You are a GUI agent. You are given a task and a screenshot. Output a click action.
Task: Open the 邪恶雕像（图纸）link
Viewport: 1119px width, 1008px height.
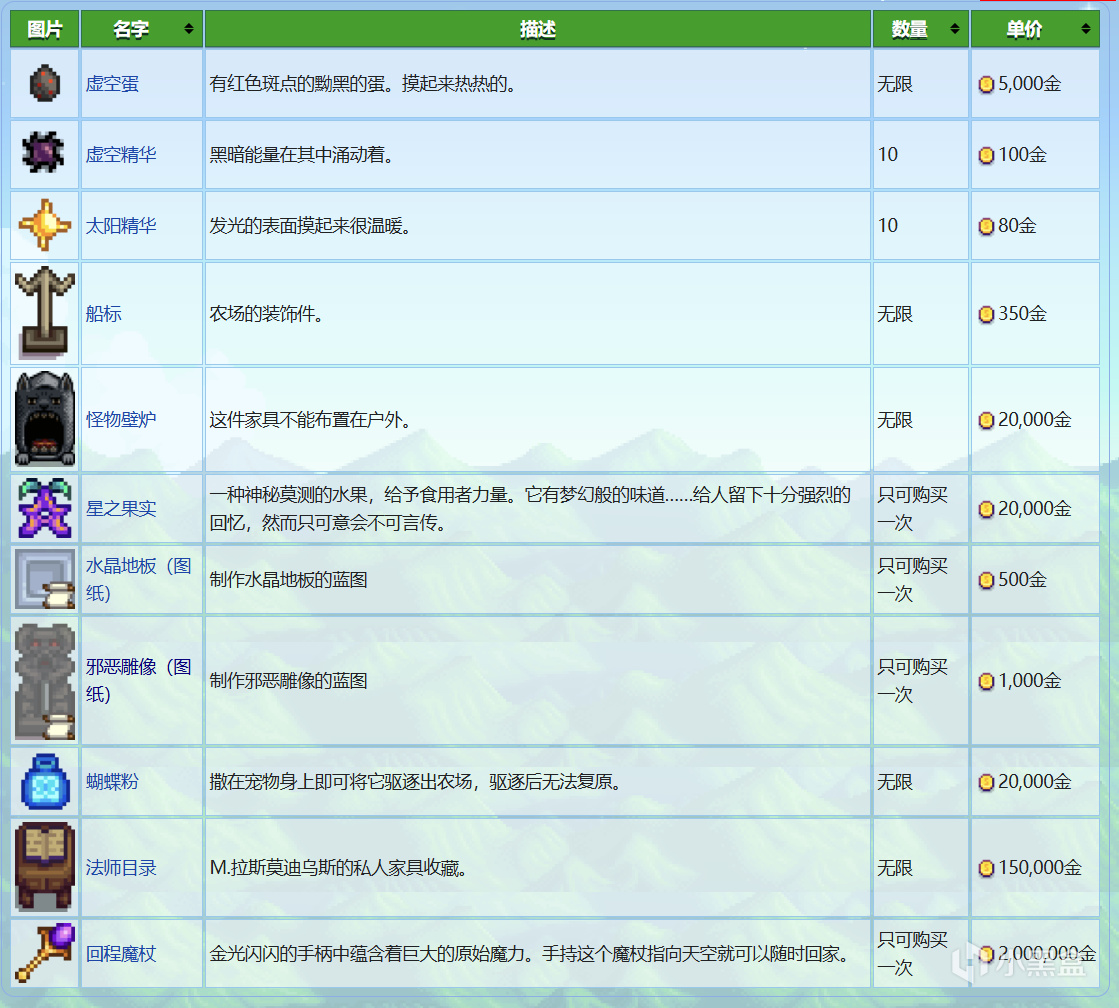click(138, 680)
